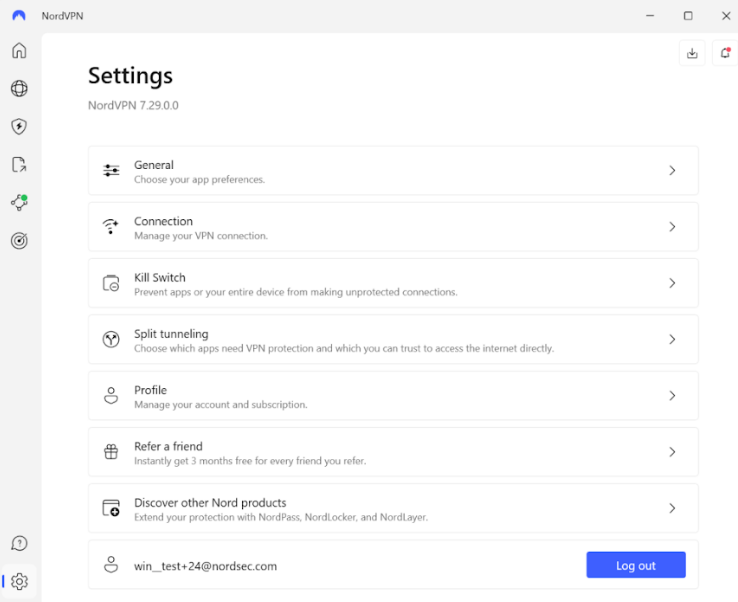The width and height of the screenshot is (738, 602).
Task: Expand the Kill Switch chevron arrow
Action: point(672,283)
